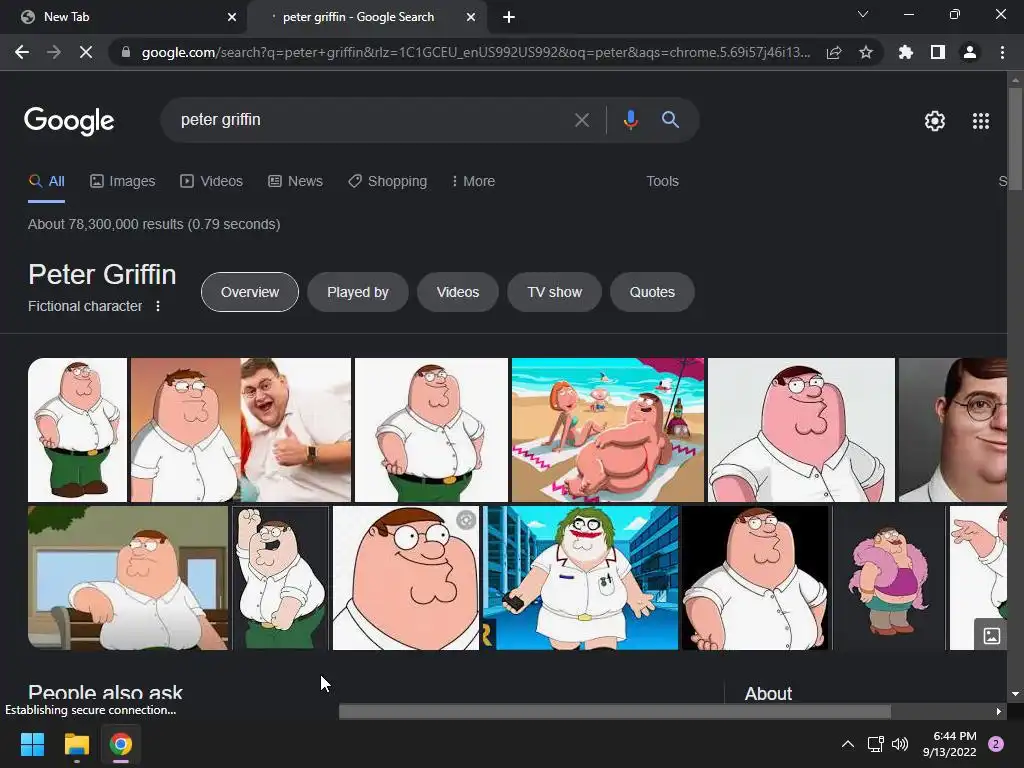Open the Chrome three-dot menu

(x=1002, y=52)
